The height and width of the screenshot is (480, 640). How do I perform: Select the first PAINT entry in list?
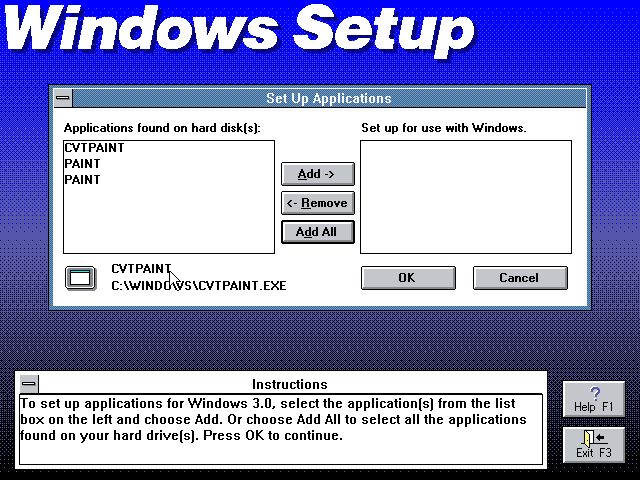82,164
